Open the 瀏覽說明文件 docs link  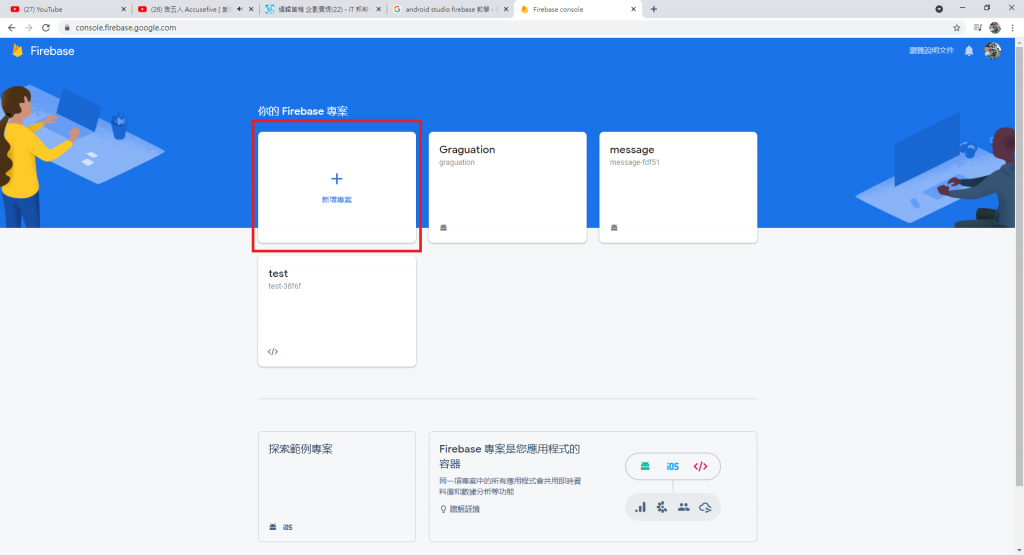tap(931, 51)
